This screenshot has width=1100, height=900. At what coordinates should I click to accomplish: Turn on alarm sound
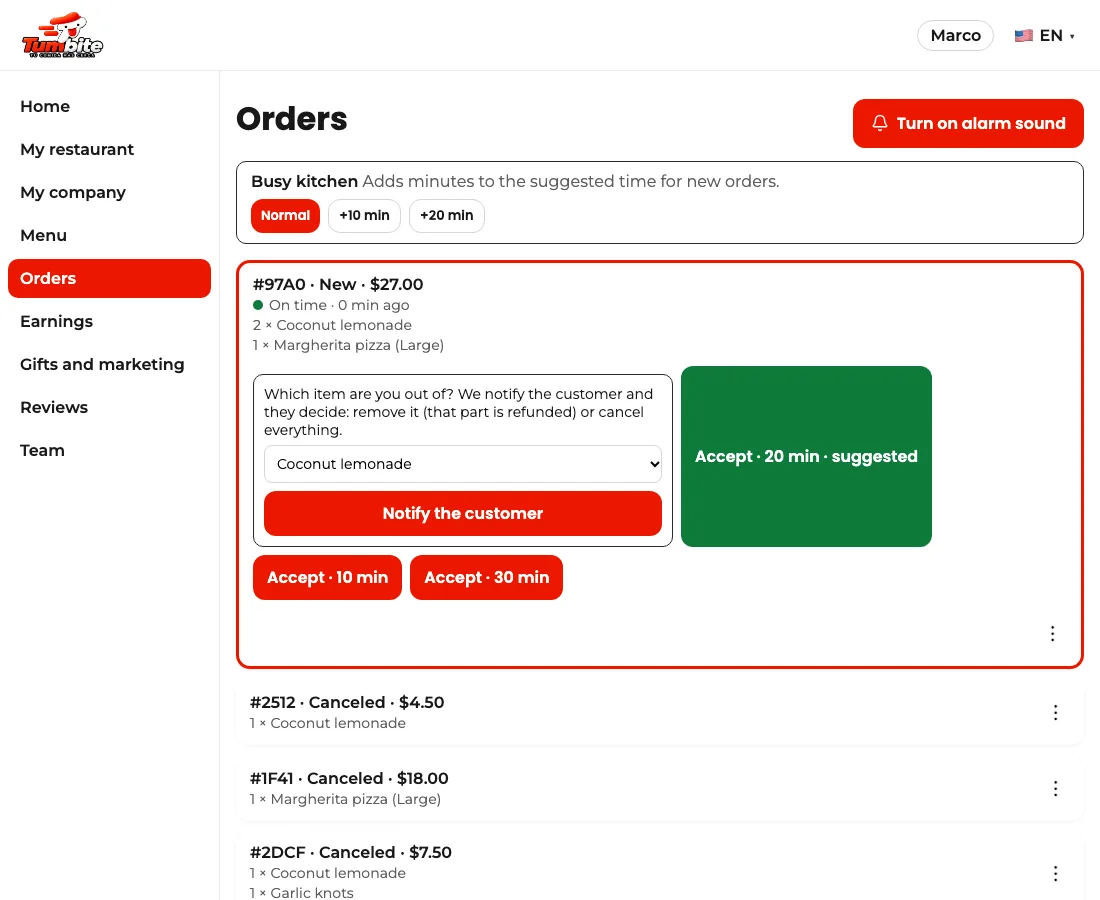[968, 123]
